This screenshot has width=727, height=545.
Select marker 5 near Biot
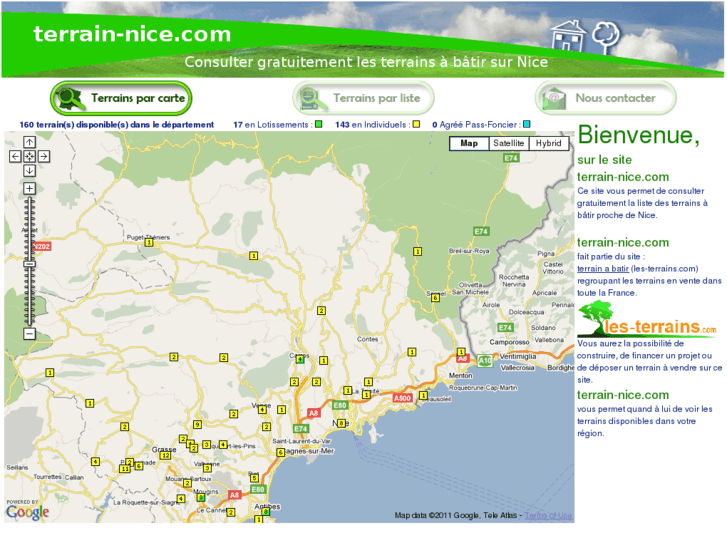click(254, 478)
